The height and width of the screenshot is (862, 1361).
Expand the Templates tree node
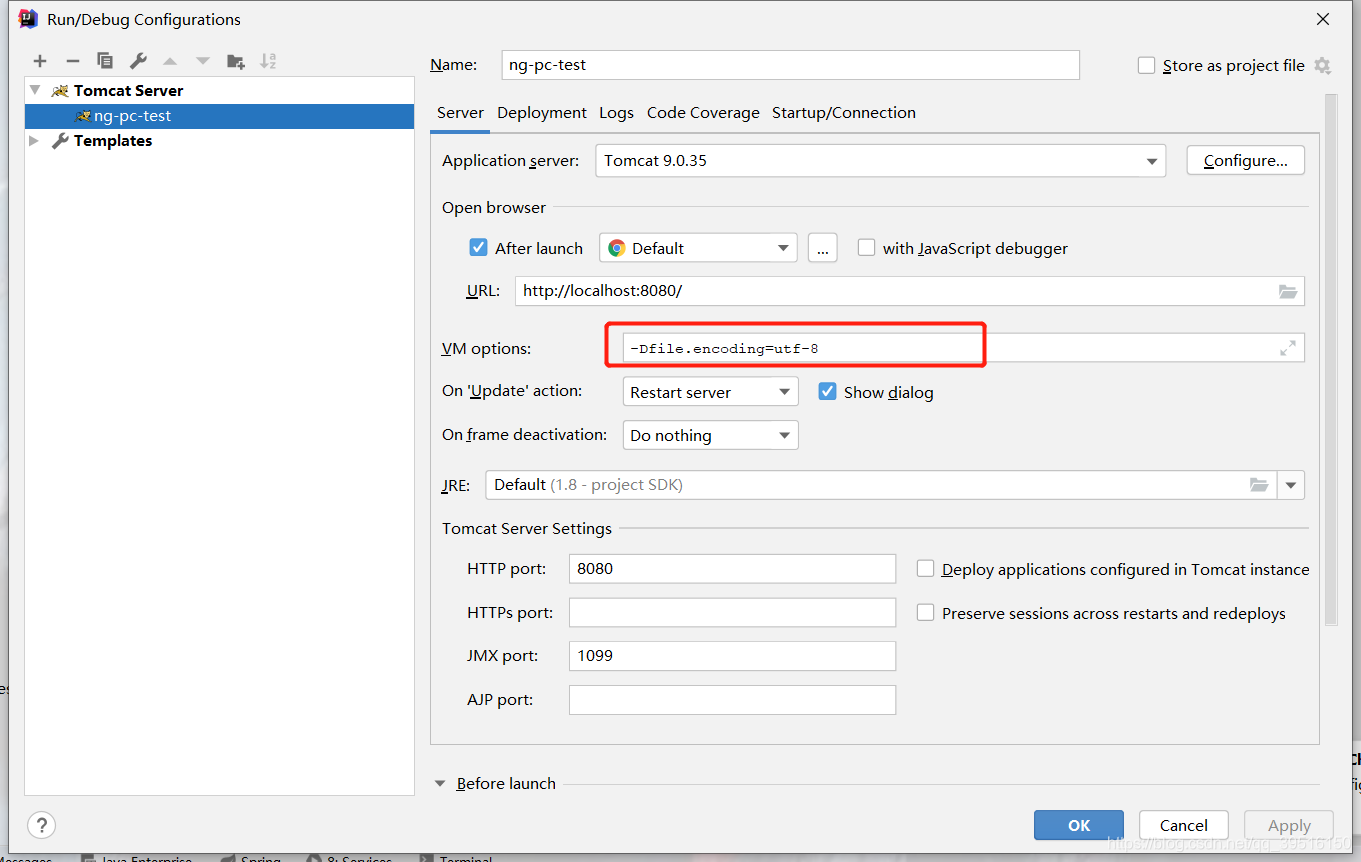pos(34,141)
